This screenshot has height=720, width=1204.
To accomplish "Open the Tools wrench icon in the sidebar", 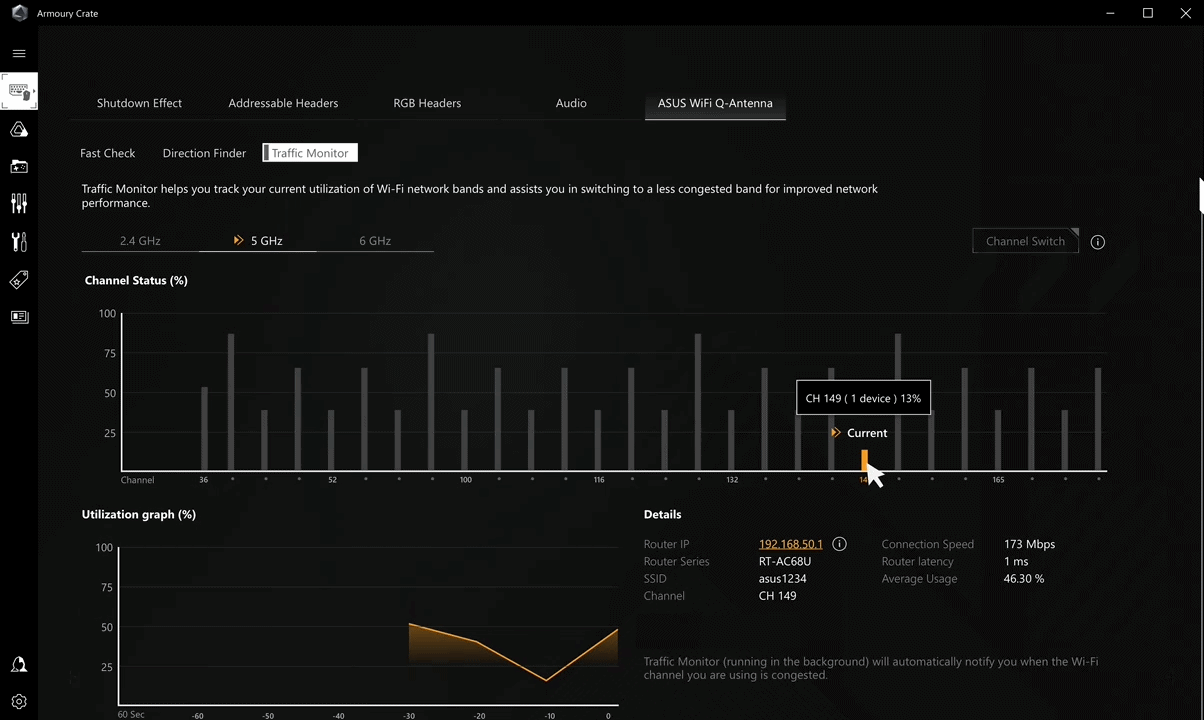I will (19, 241).
